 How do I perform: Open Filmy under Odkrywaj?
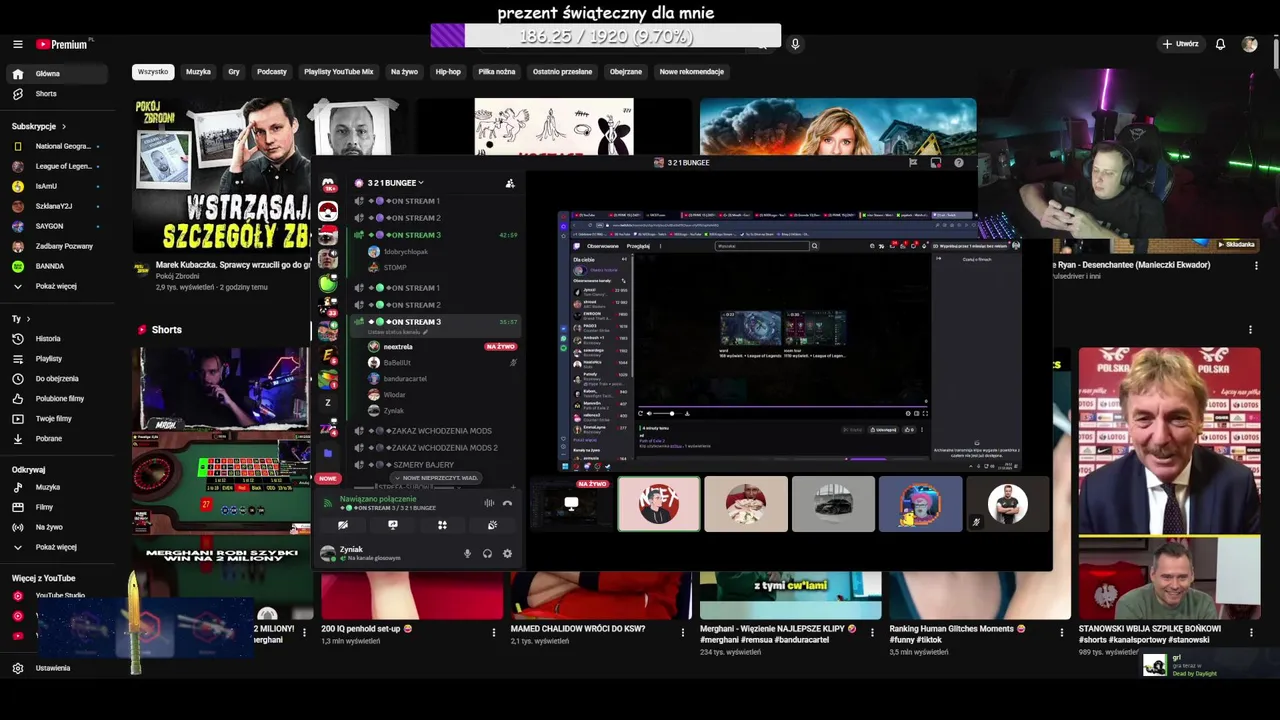click(x=58, y=507)
